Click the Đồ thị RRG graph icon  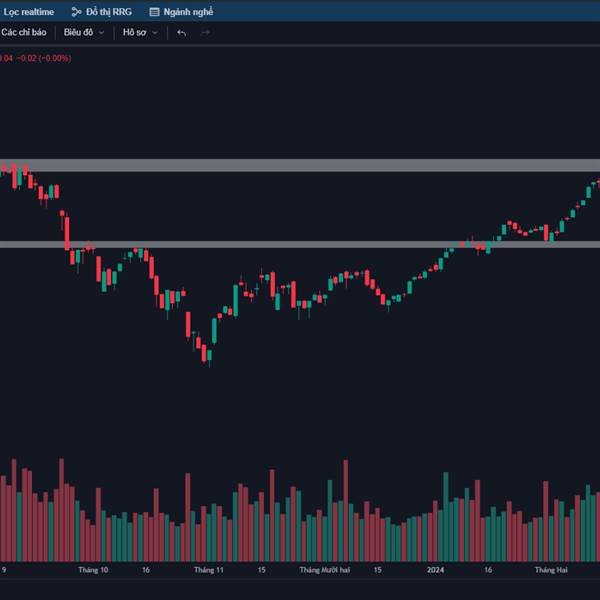[76, 12]
